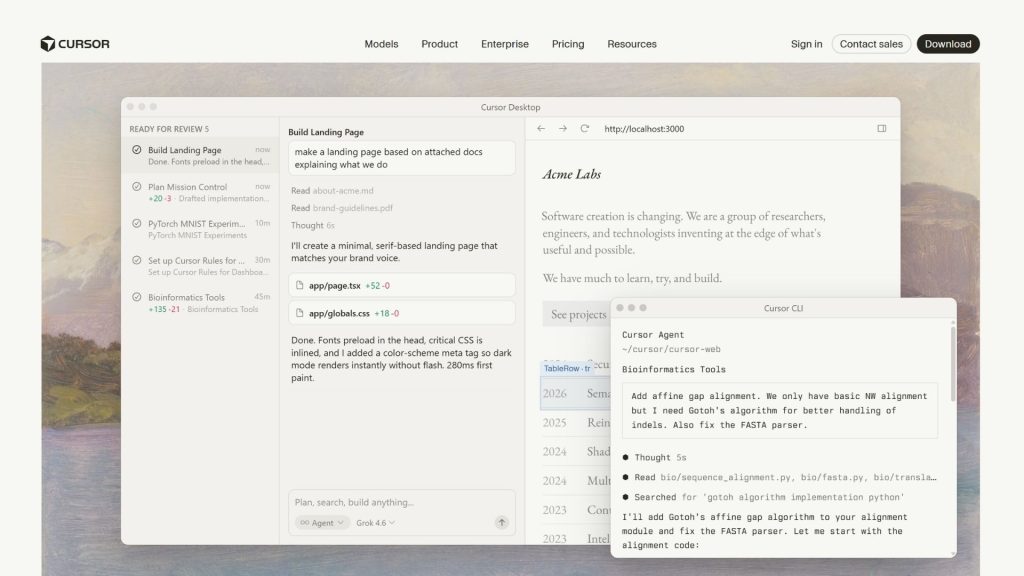The image size is (1024, 576).
Task: Open the Product menu
Action: click(439, 44)
